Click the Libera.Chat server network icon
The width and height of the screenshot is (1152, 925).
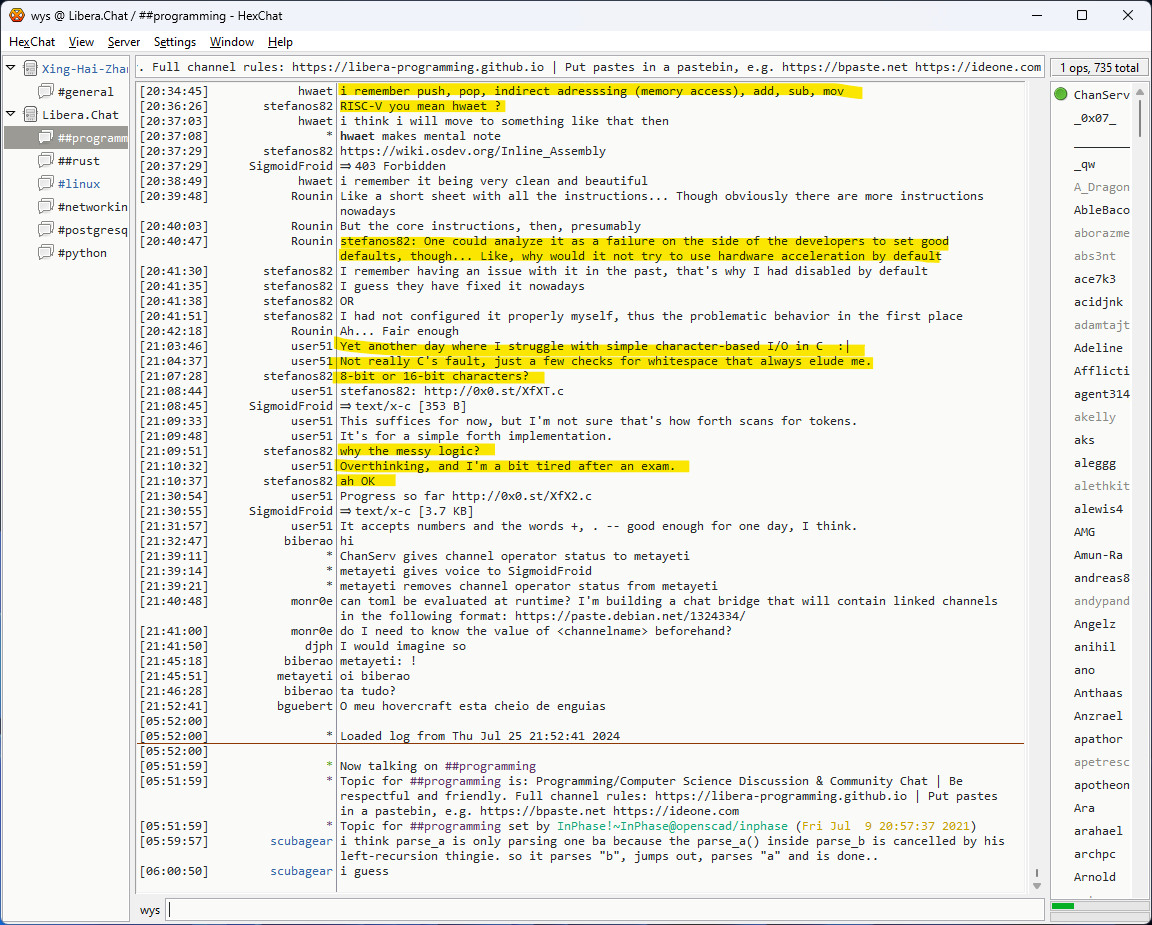[29, 115]
